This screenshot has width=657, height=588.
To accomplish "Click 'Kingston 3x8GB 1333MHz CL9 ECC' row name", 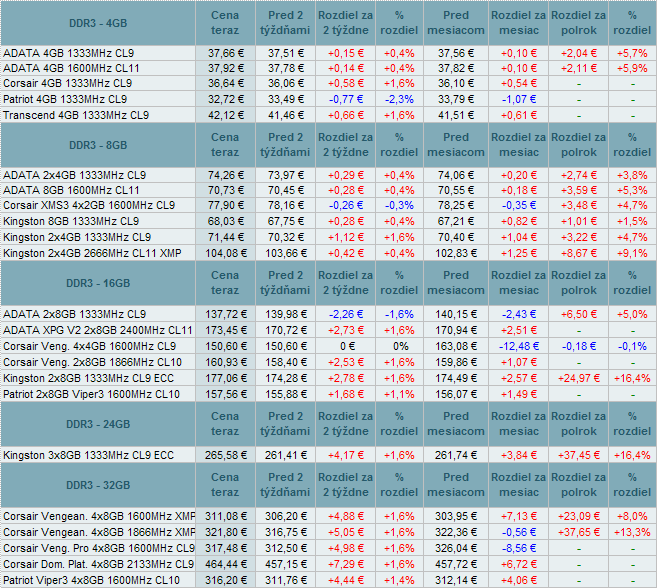I will click(x=88, y=455).
